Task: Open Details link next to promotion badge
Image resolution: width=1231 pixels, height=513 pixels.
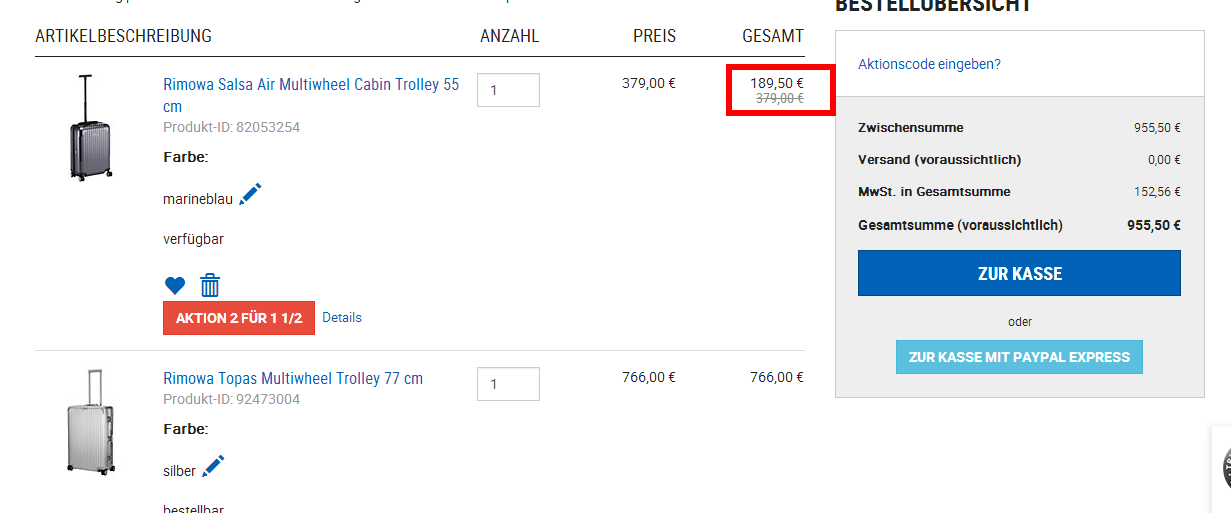Action: (x=342, y=318)
